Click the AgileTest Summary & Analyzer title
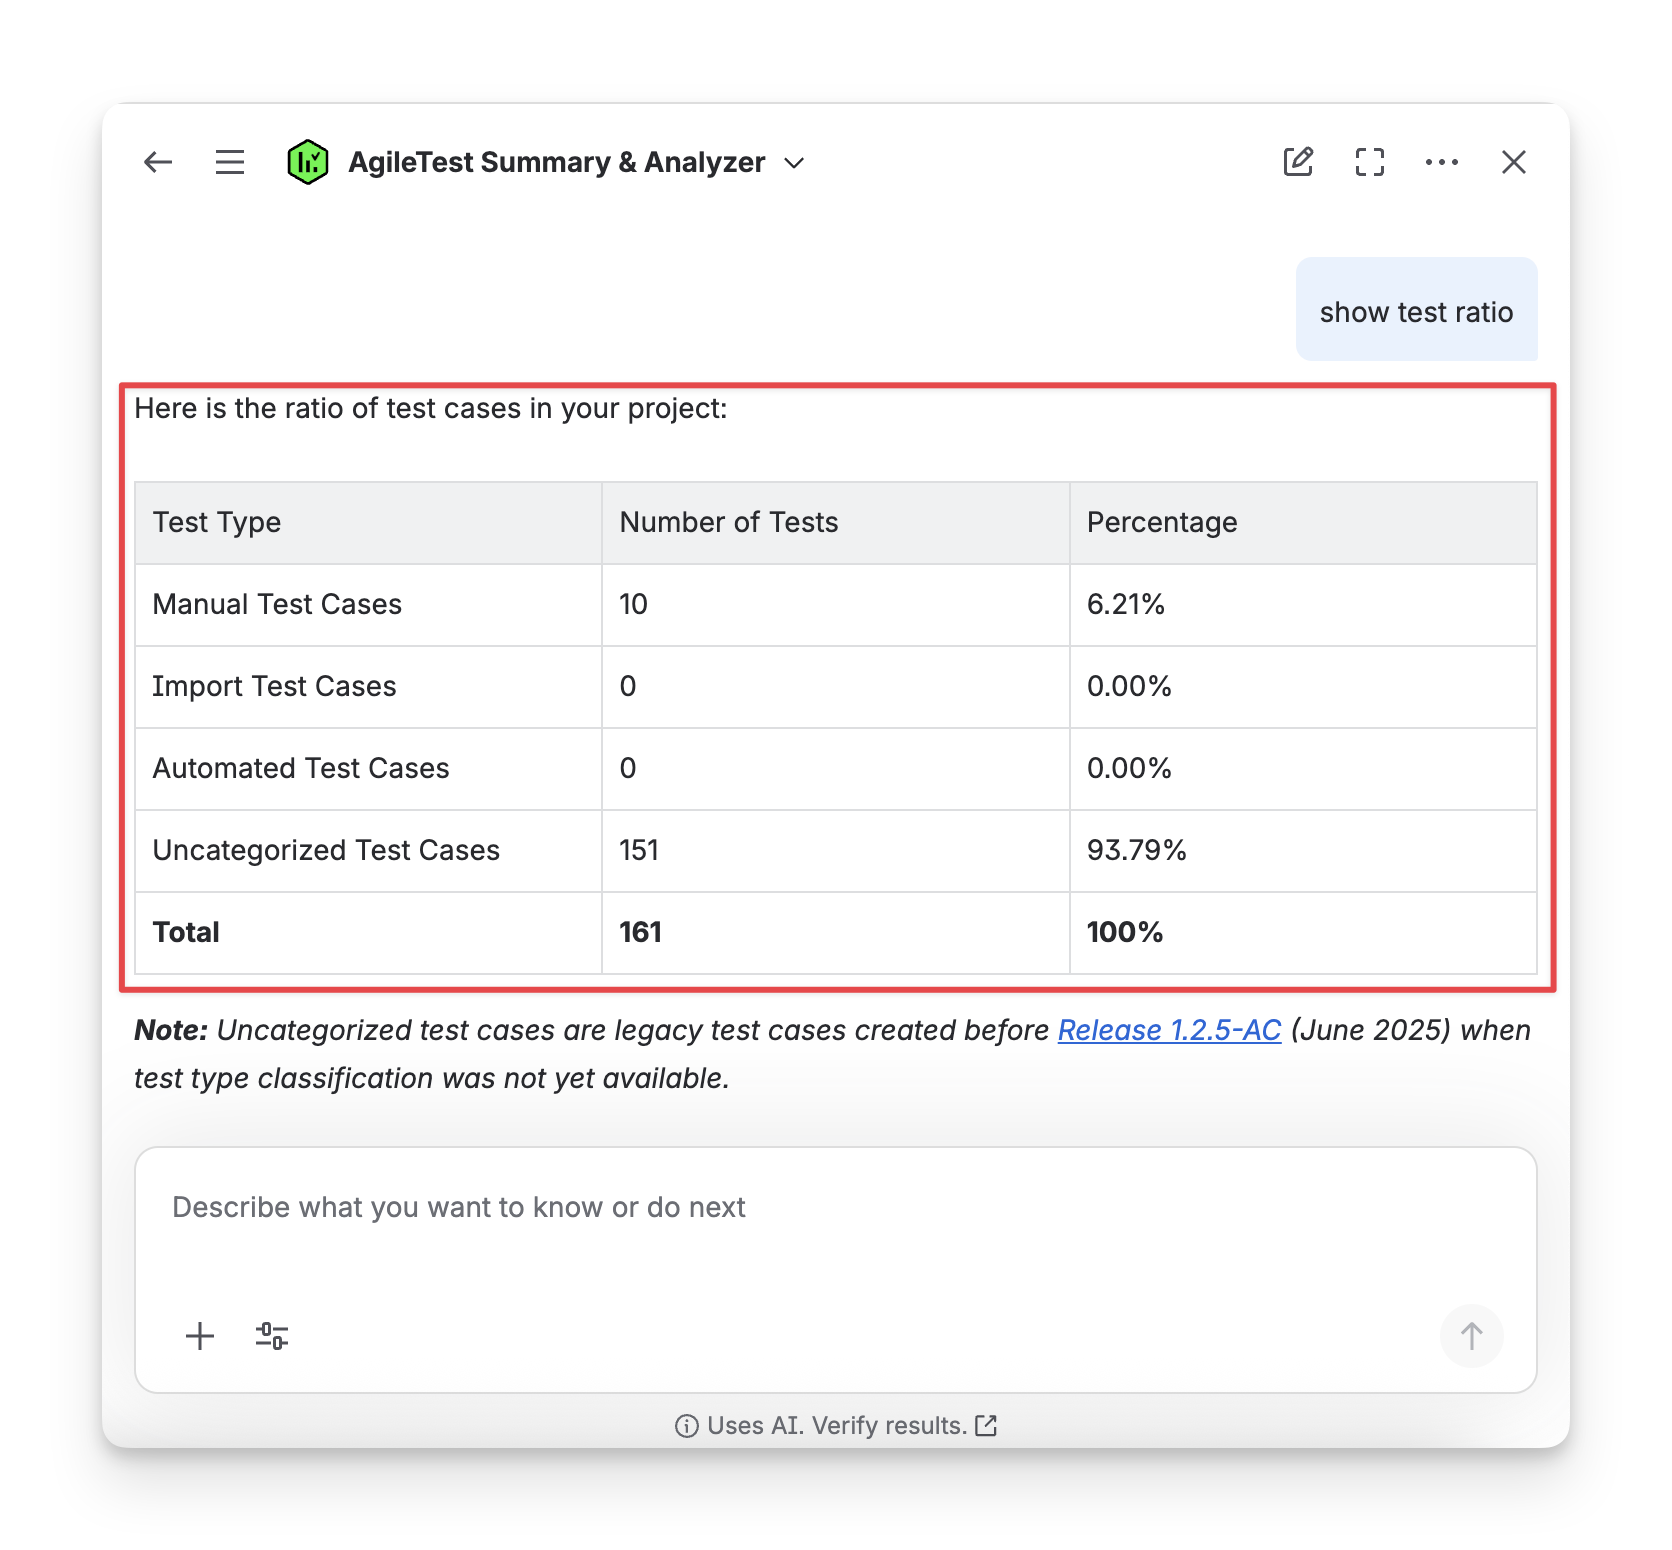 click(x=556, y=162)
